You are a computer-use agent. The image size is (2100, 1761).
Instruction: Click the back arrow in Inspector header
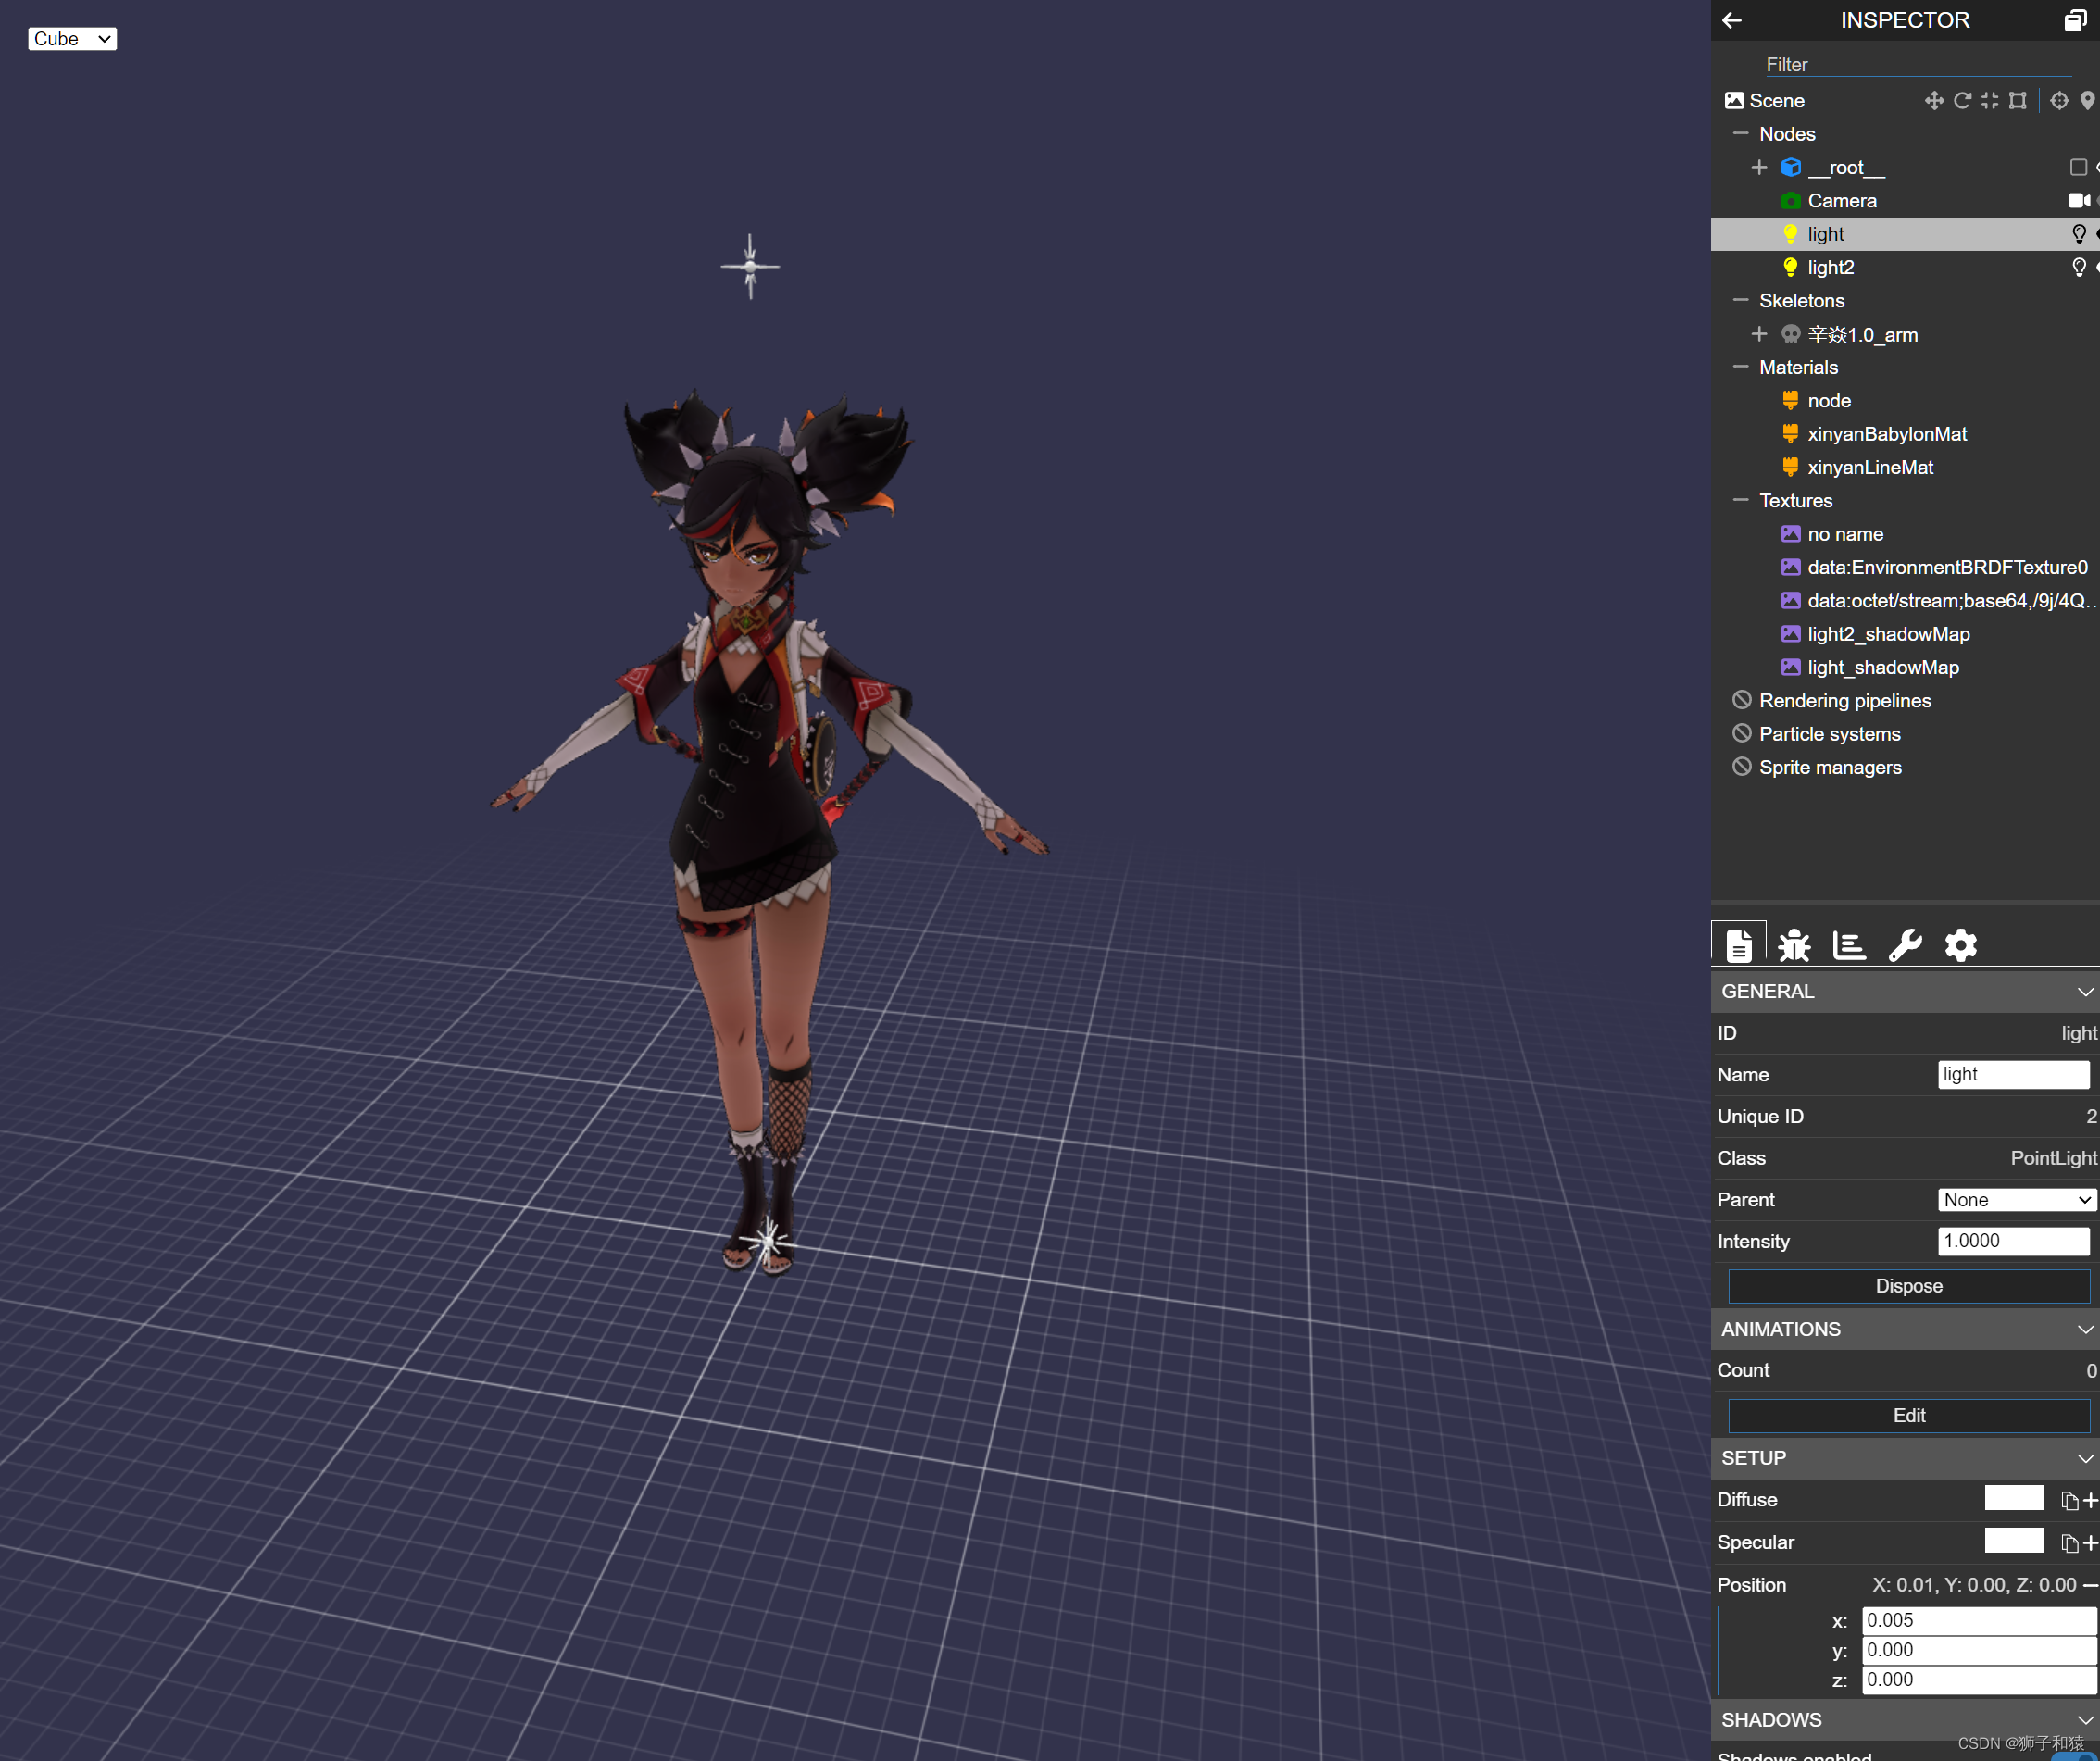pyautogui.click(x=1732, y=20)
